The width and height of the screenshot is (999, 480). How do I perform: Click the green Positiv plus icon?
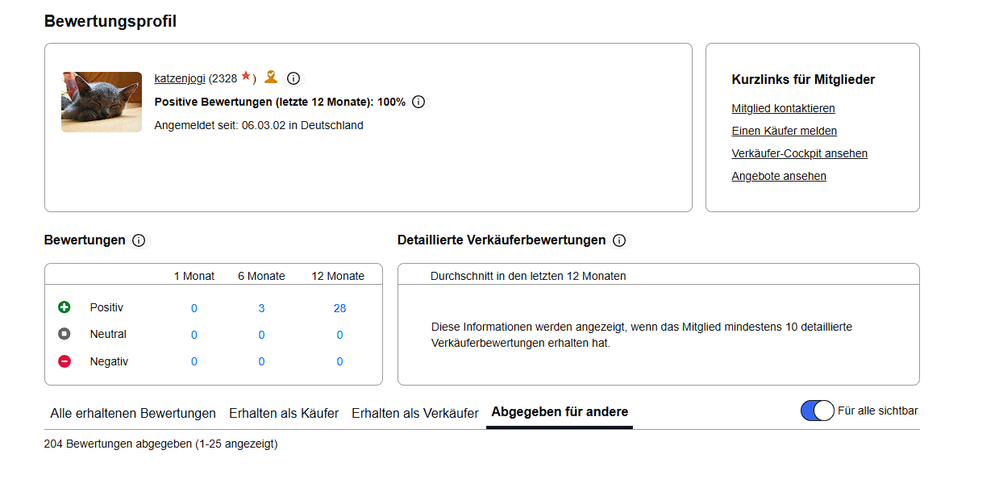[65, 308]
